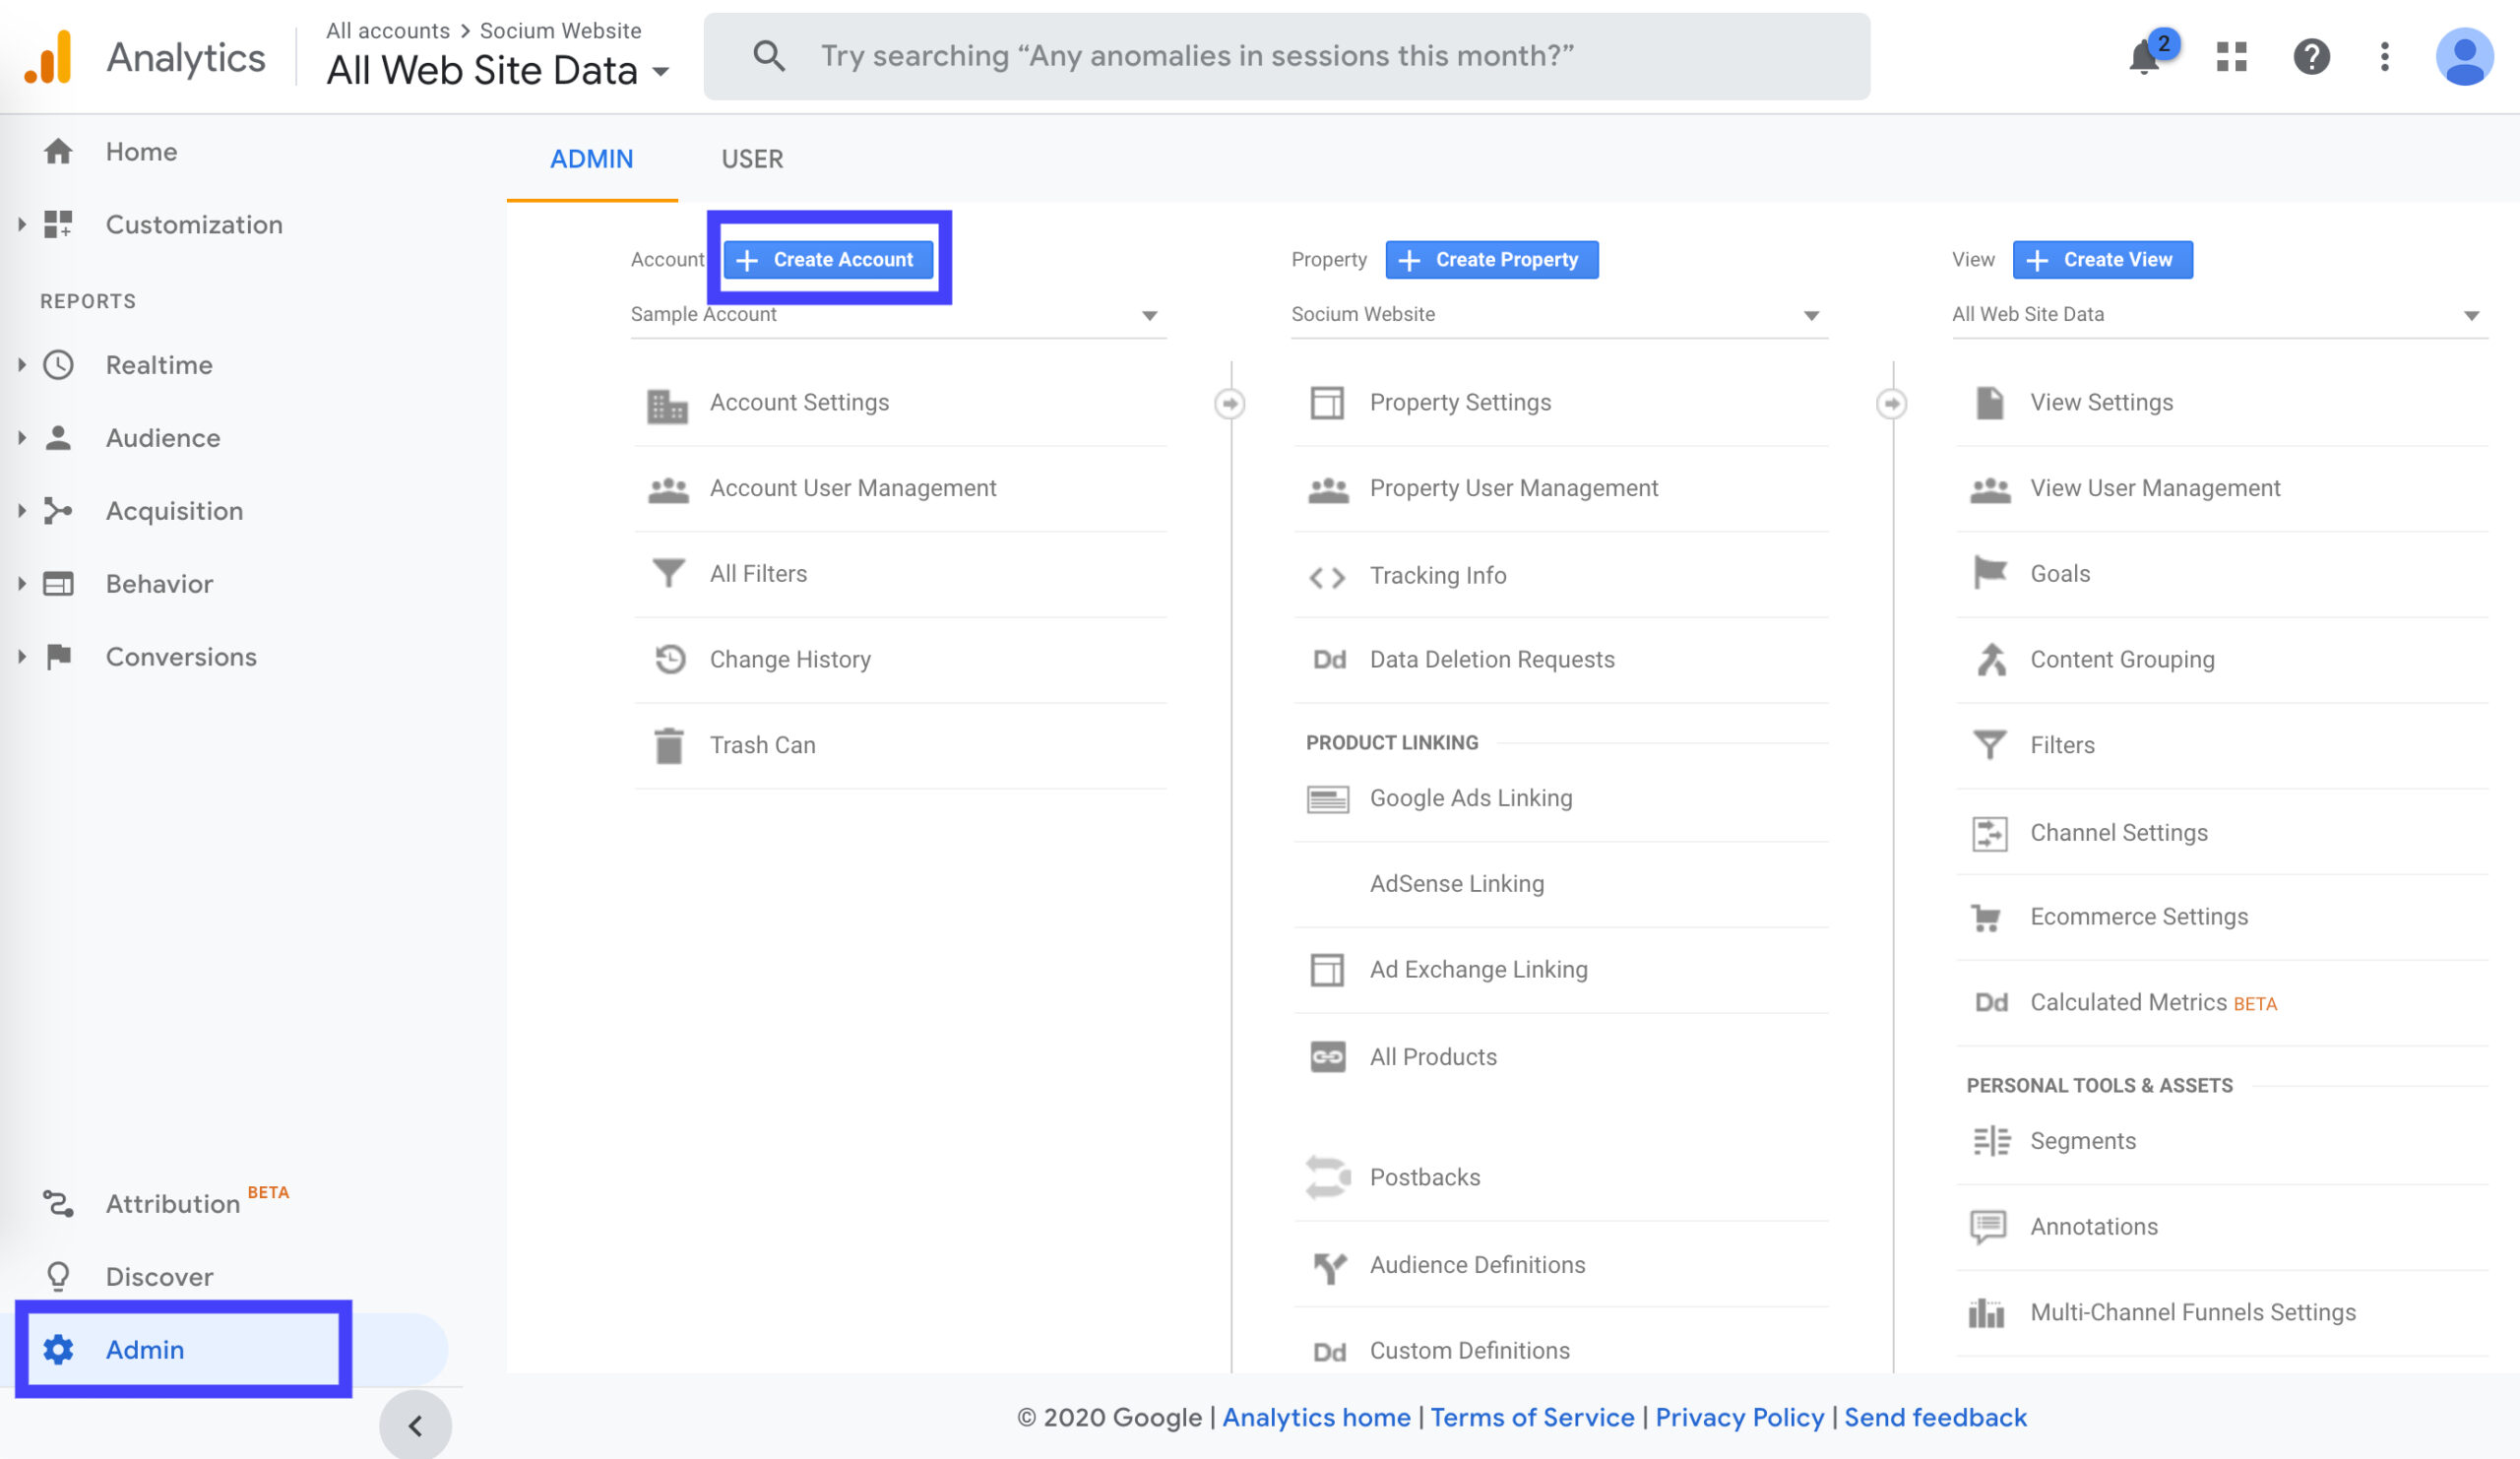The width and height of the screenshot is (2520, 1459).
Task: Expand the Customization menu arrow
Action: pyautogui.click(x=21, y=224)
